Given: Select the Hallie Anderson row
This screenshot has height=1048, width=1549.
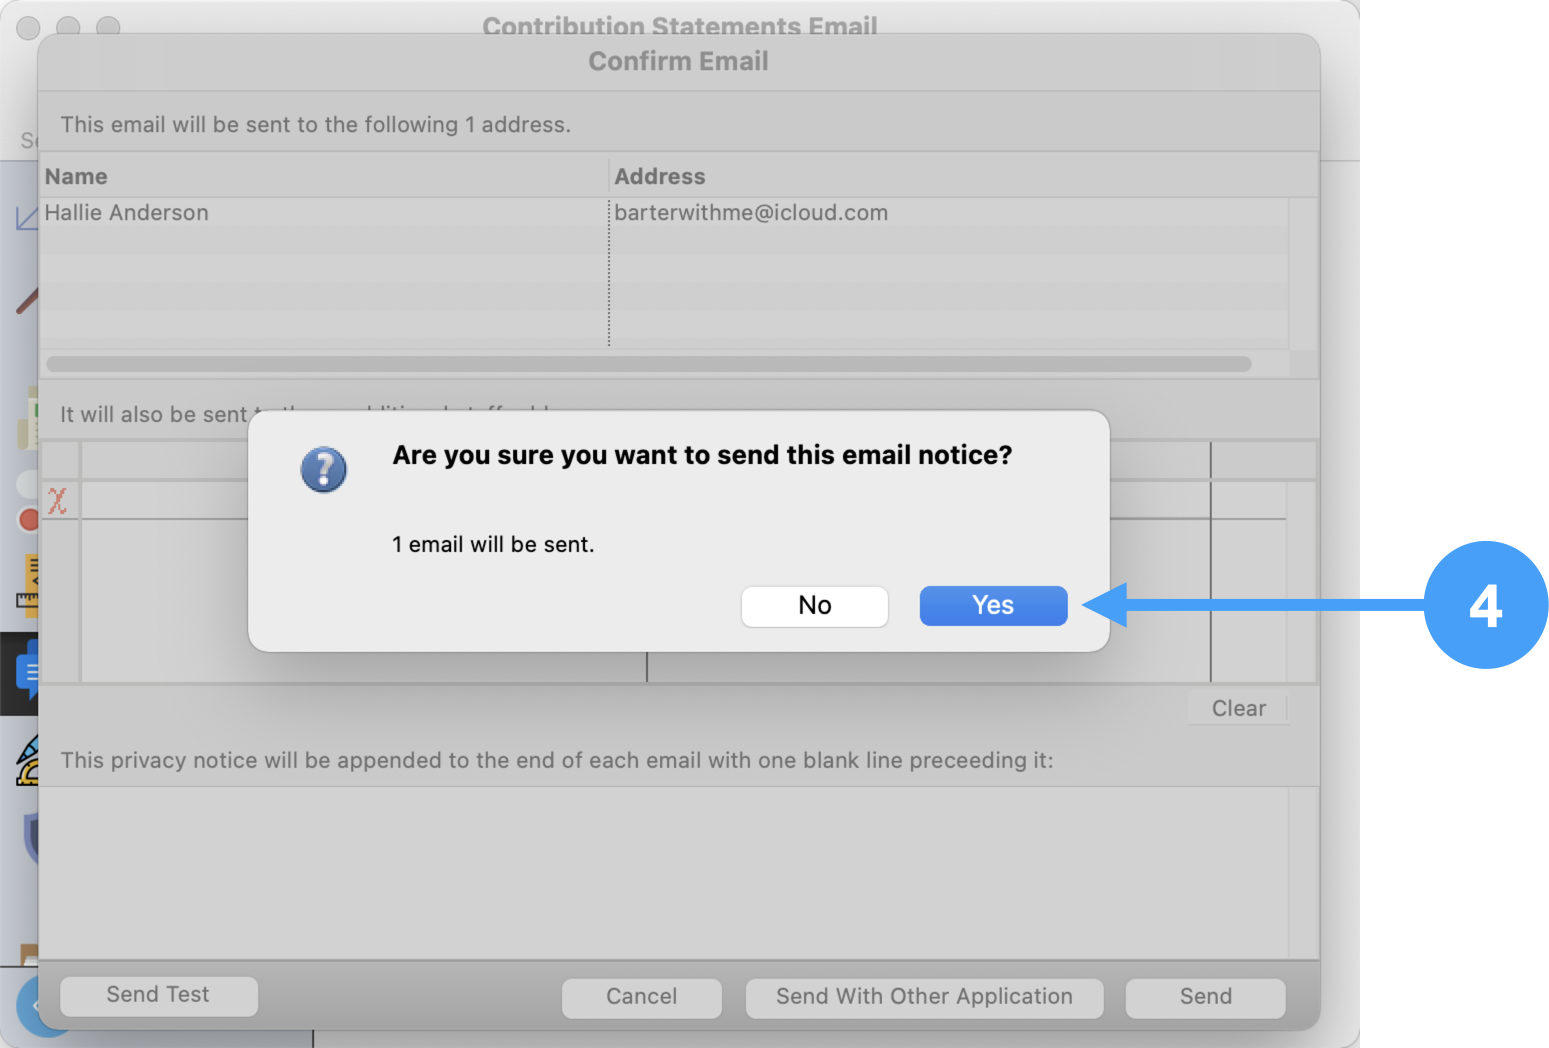Looking at the screenshot, I should click(663, 213).
